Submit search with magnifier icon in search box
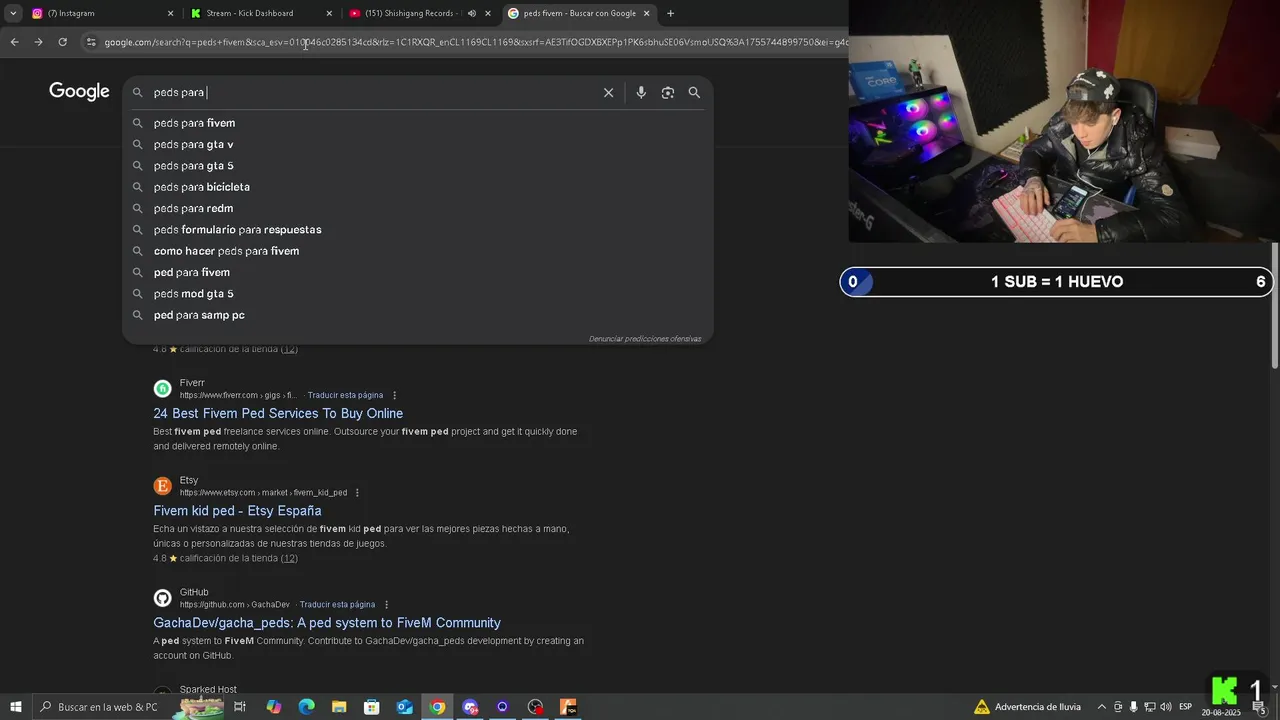The image size is (1280, 720). pos(694,92)
